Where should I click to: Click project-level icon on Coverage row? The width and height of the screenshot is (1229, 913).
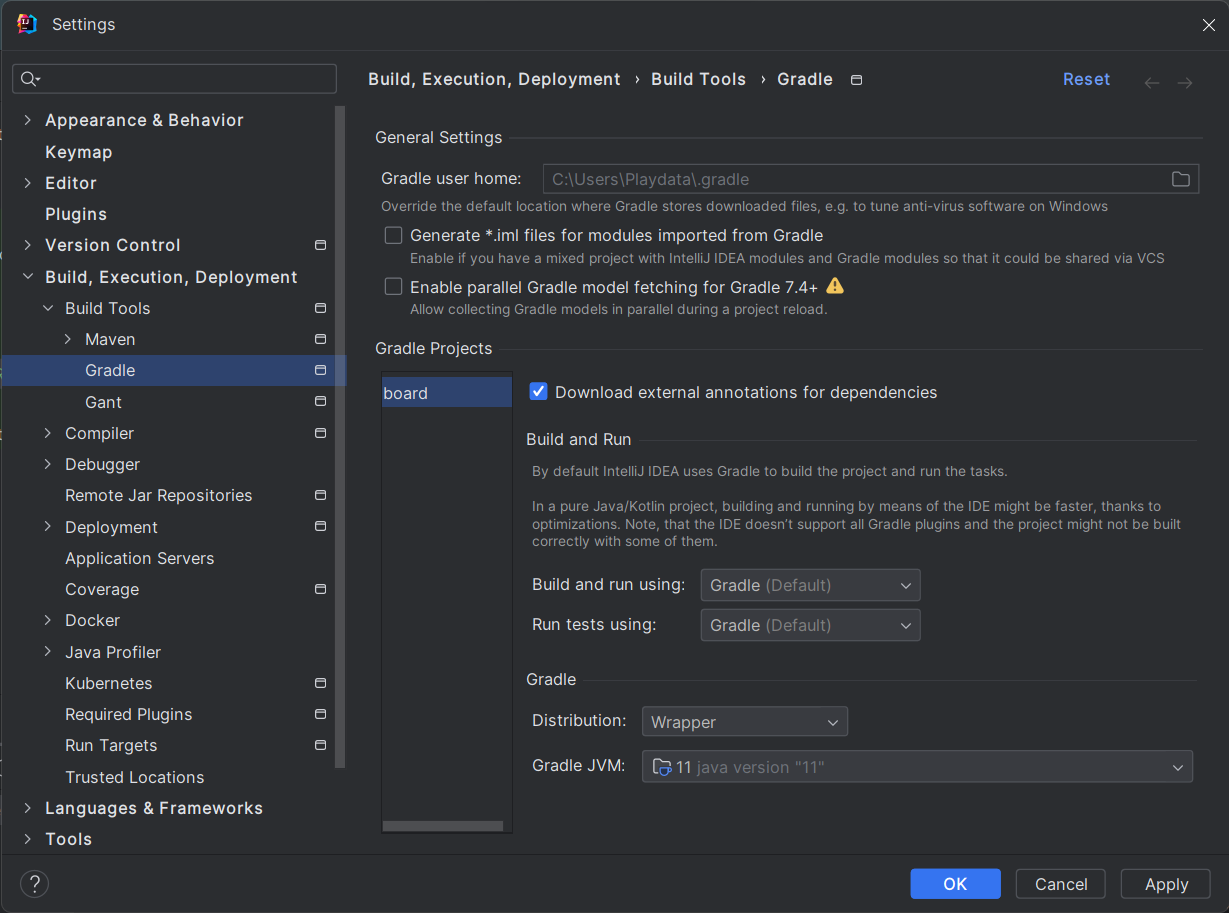point(320,589)
